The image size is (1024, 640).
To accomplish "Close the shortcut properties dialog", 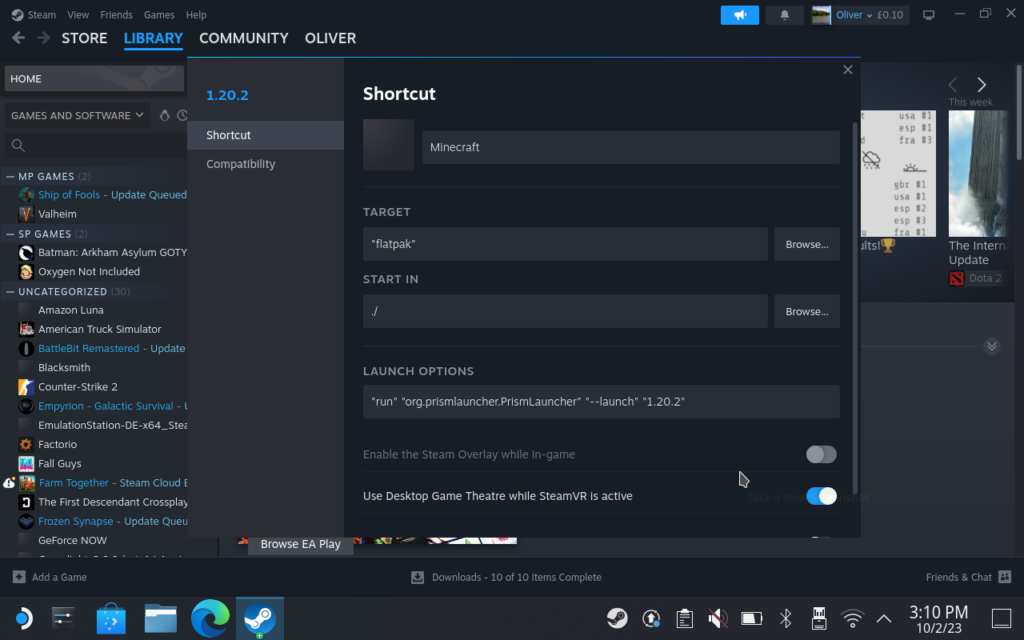I will point(848,70).
